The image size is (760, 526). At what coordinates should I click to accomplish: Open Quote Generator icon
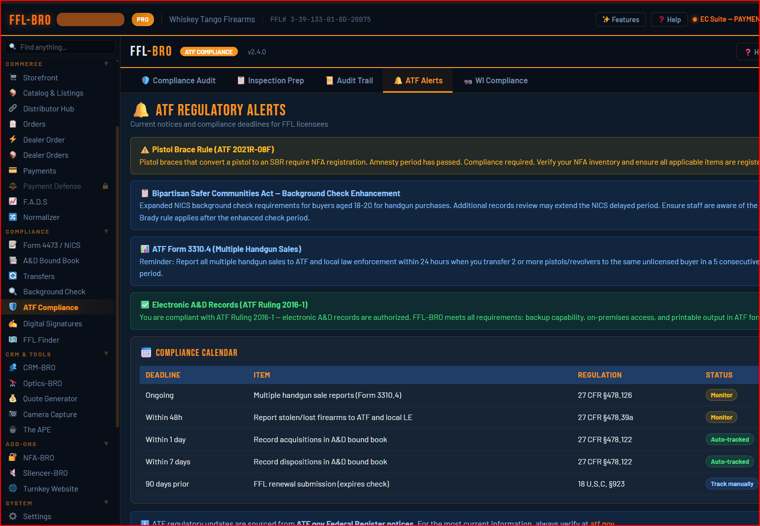click(x=13, y=398)
